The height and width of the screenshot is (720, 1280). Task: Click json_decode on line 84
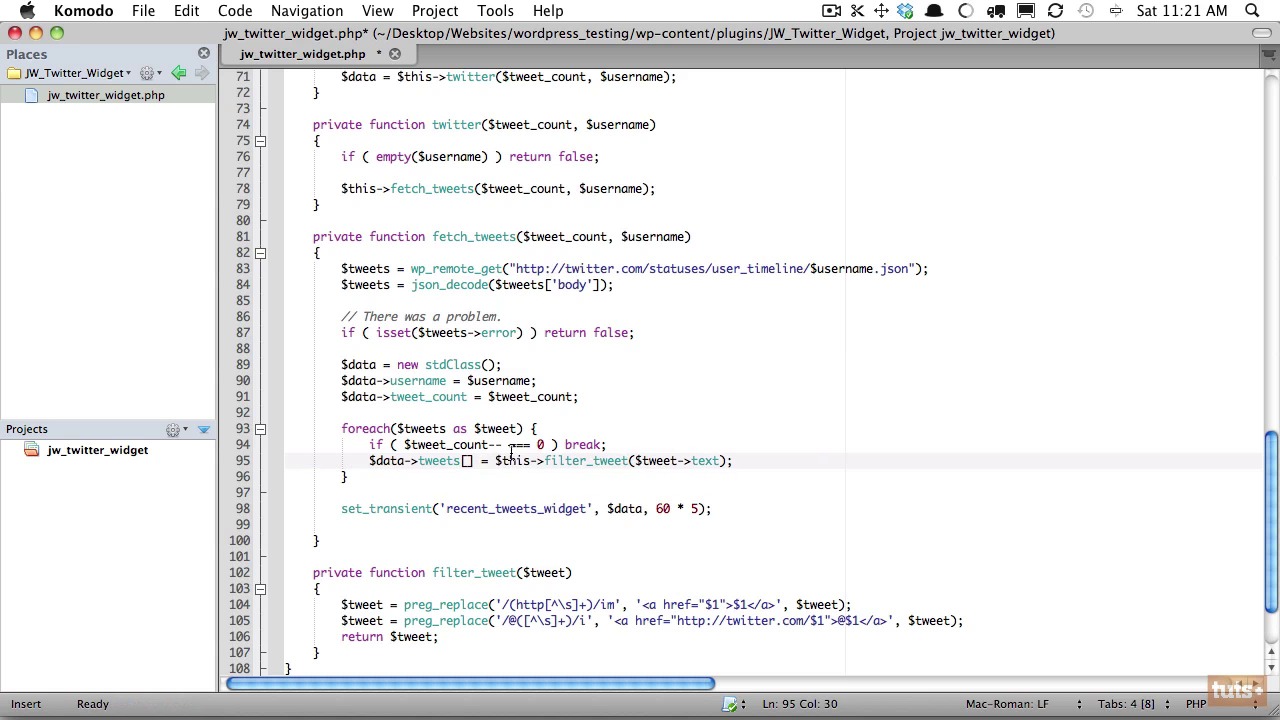pos(449,285)
